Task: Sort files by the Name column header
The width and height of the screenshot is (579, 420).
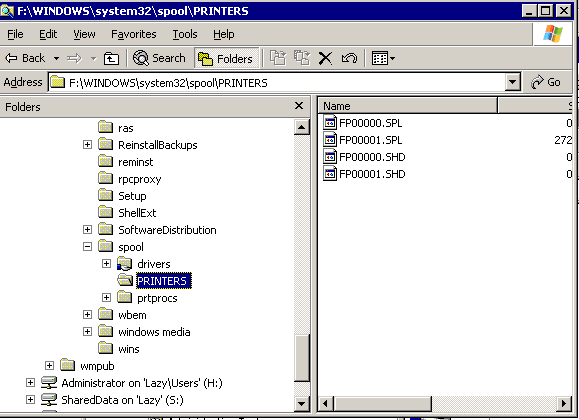Action: coord(408,106)
